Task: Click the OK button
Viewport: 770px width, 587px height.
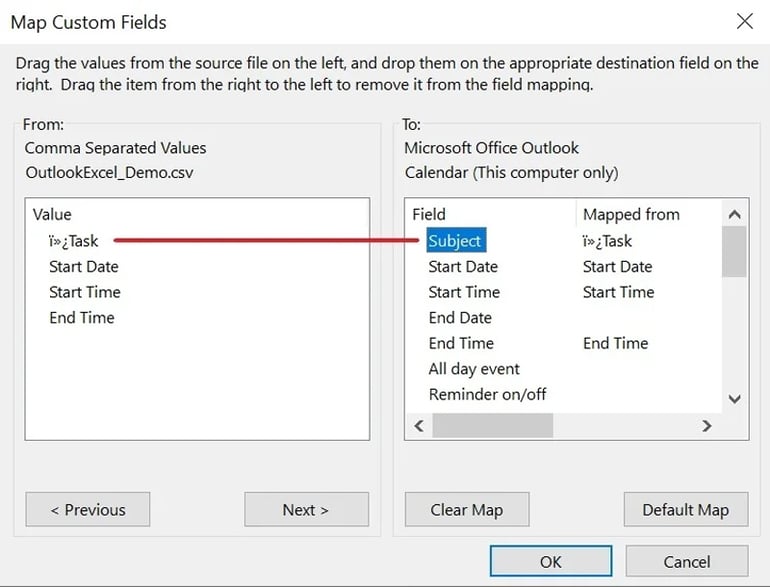Action: [x=550, y=561]
